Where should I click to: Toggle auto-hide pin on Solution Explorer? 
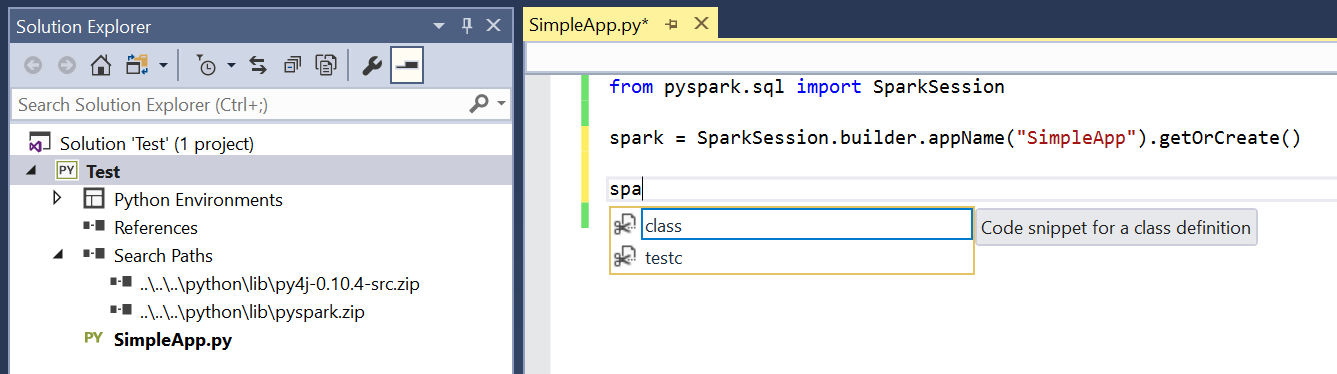467,27
